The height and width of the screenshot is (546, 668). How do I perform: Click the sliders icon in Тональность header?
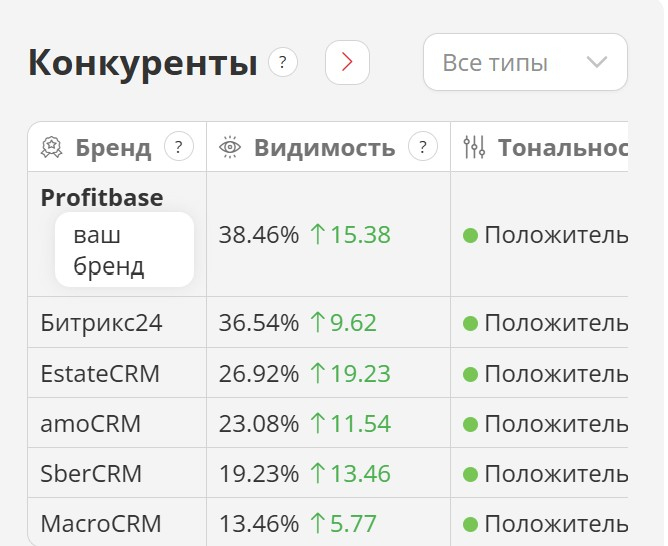(474, 148)
